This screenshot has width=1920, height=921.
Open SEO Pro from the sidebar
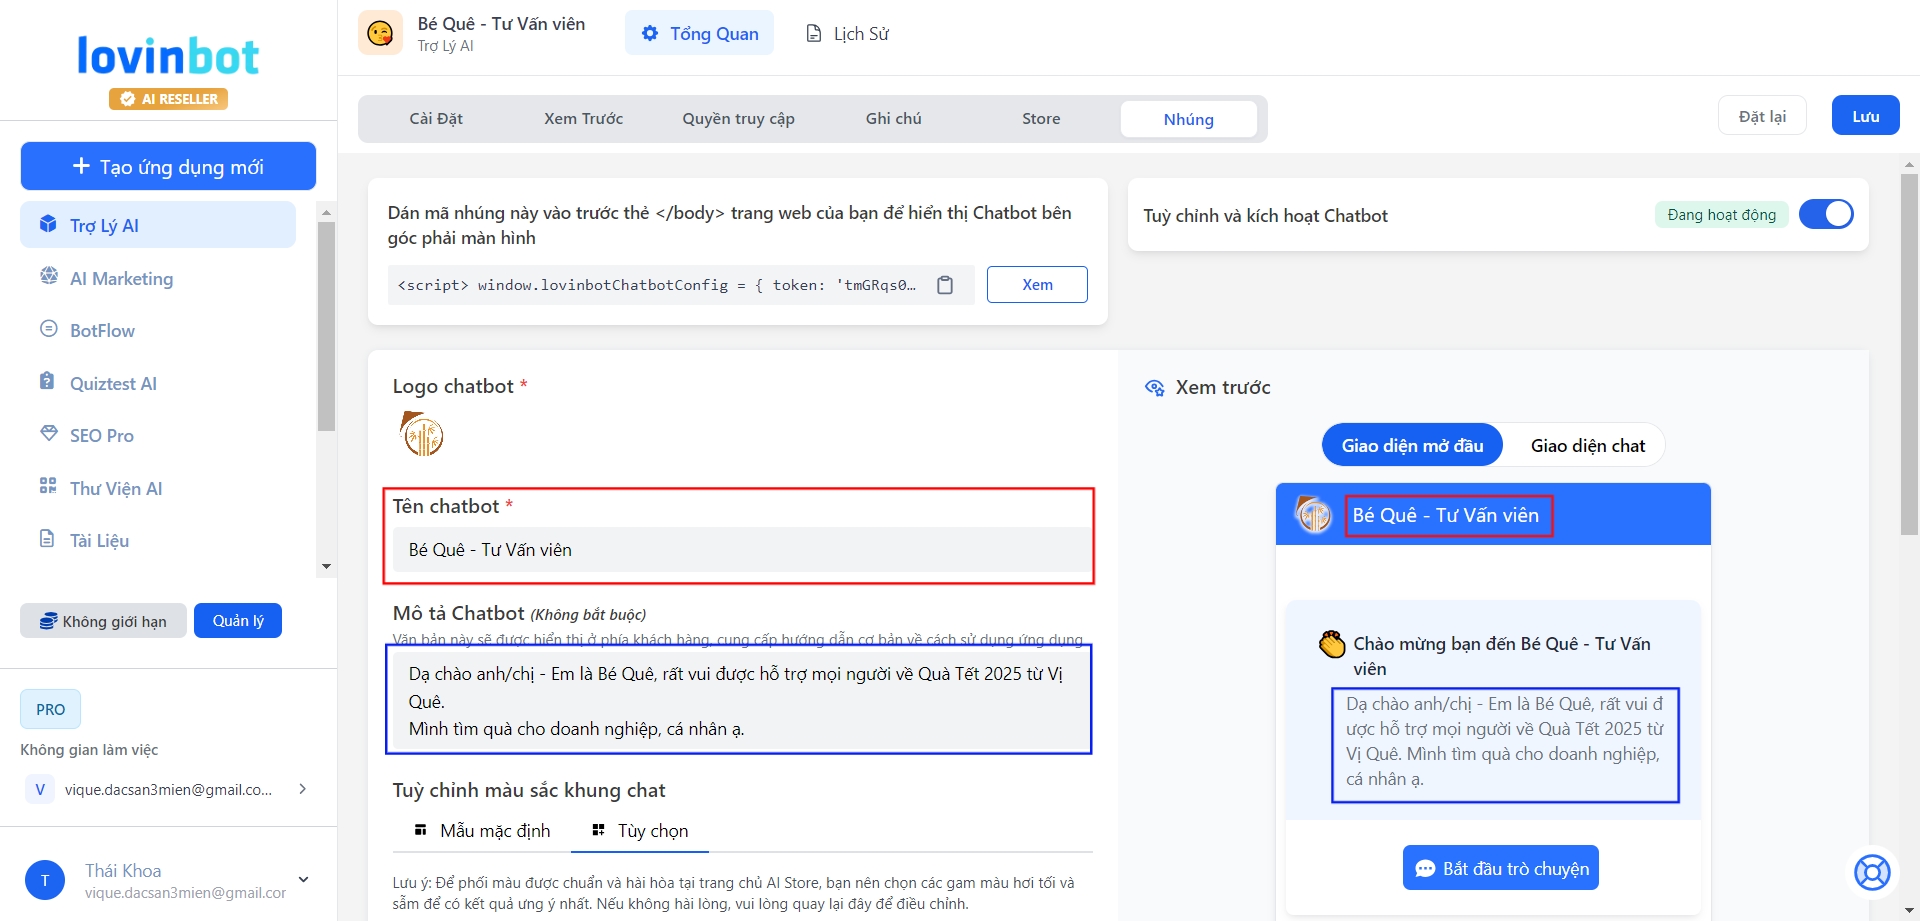pyautogui.click(x=101, y=435)
